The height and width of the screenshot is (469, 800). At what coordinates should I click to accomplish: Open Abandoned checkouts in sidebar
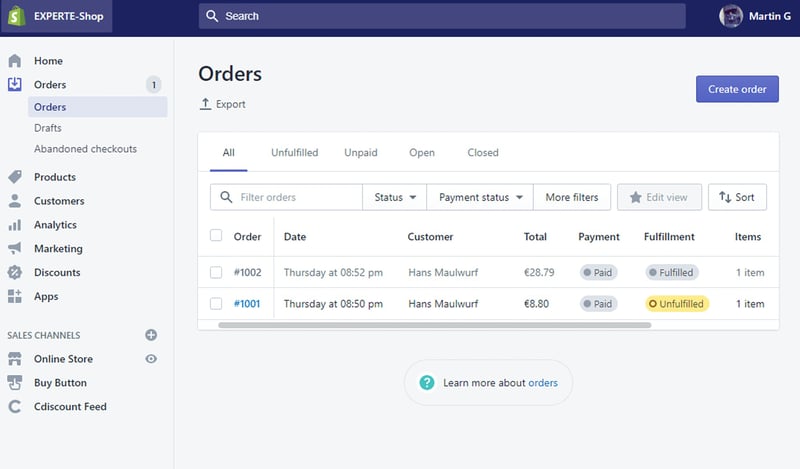(x=85, y=149)
